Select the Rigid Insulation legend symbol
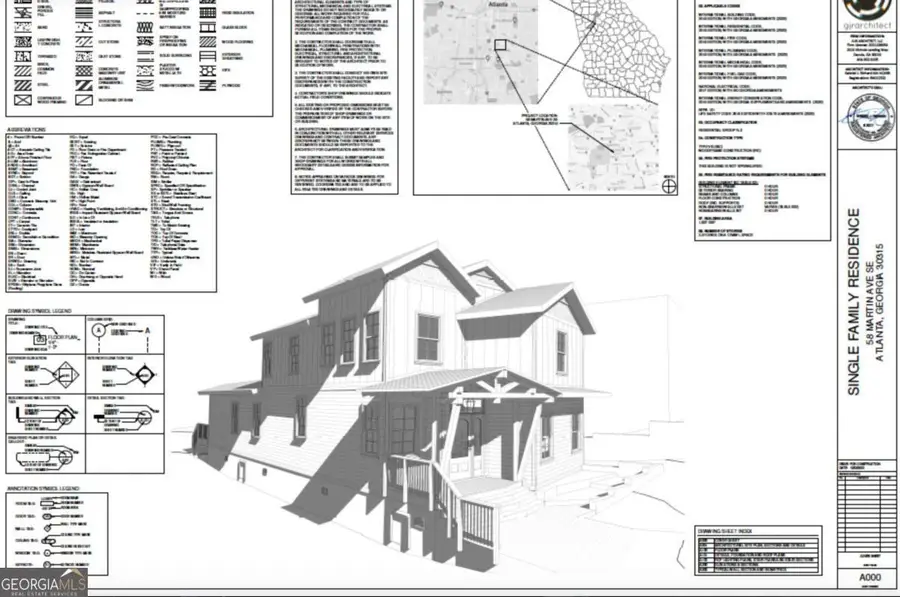 click(207, 13)
